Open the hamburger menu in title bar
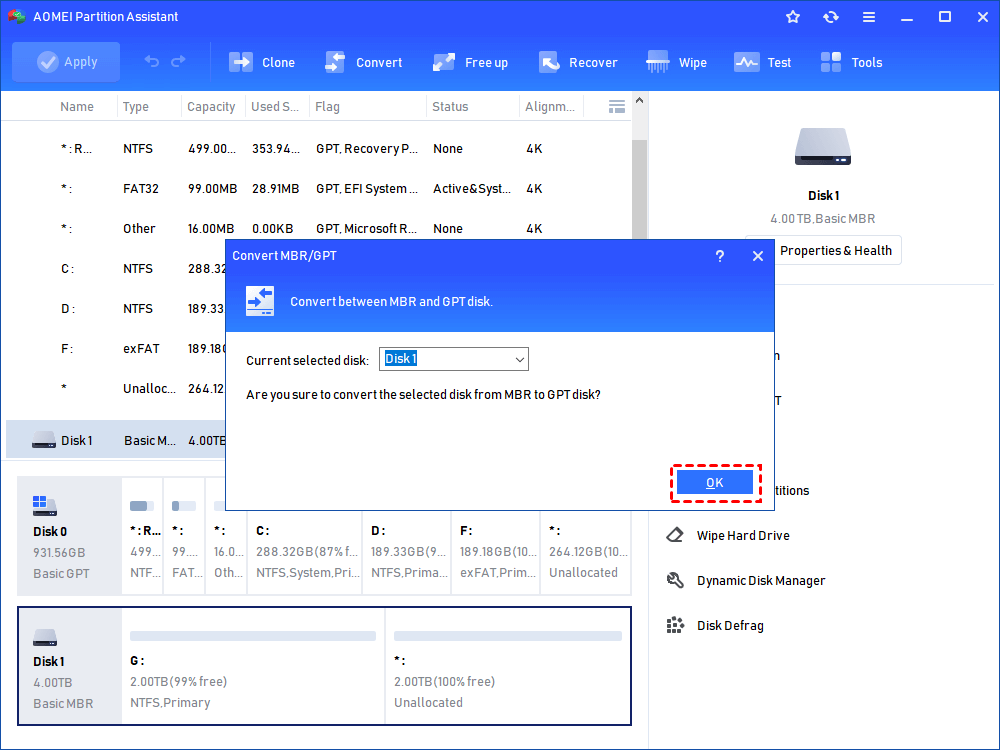Screen dimensions: 1000x750 point(868,17)
